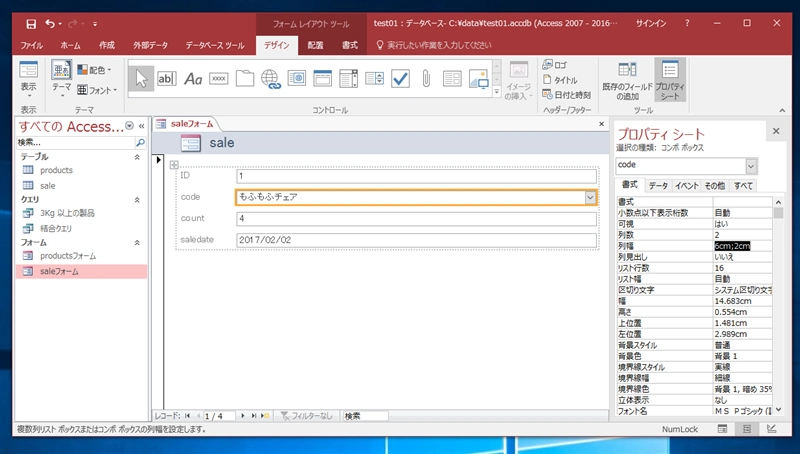800x454 pixels.
Task: Choose the Image control tool
Action: [479, 79]
